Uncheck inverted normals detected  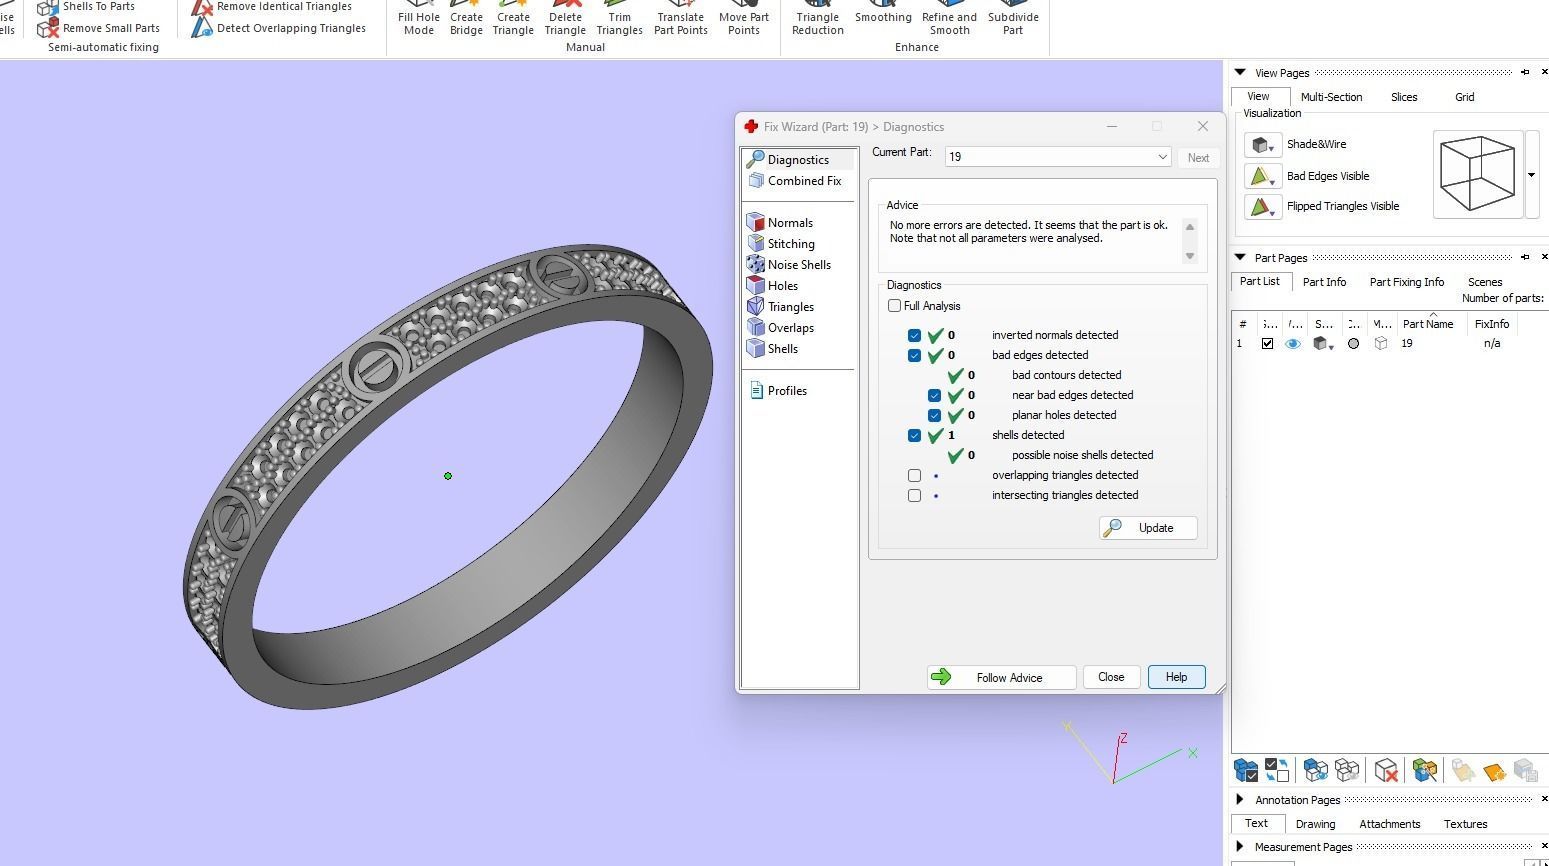(914, 335)
